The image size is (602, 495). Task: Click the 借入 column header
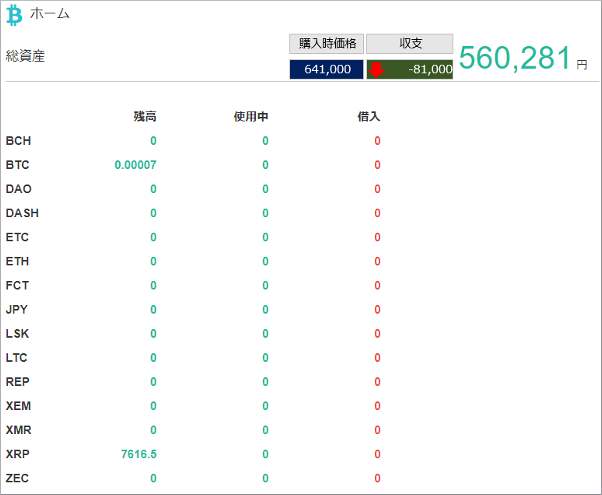[x=369, y=116]
